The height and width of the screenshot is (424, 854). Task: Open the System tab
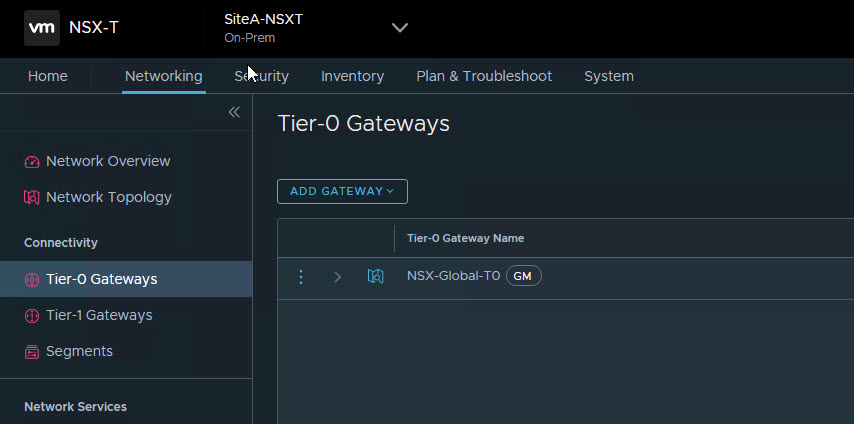[608, 76]
